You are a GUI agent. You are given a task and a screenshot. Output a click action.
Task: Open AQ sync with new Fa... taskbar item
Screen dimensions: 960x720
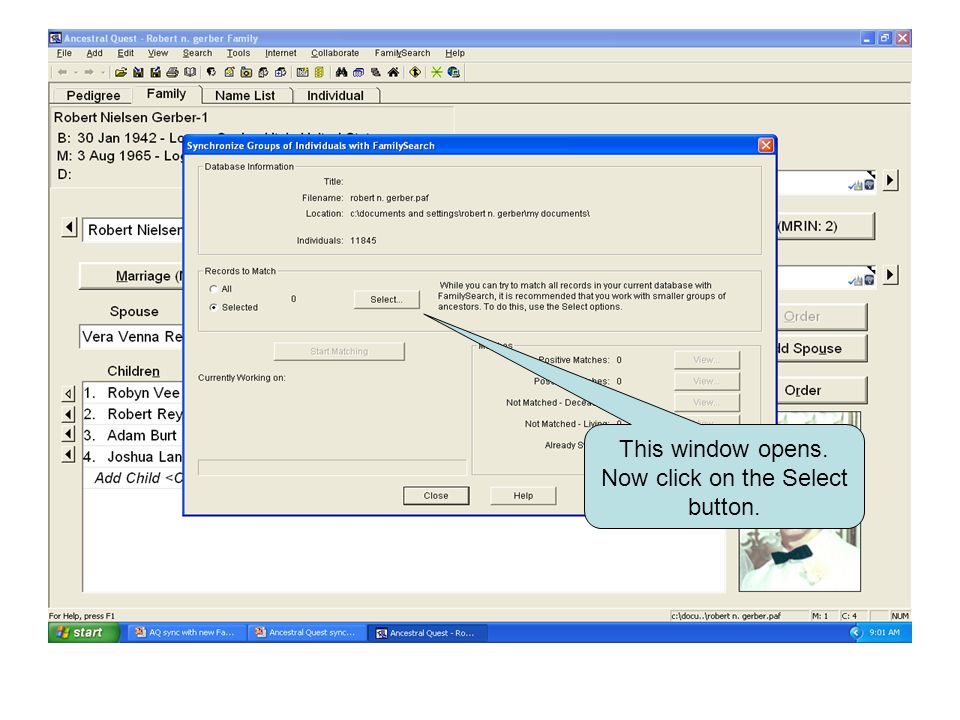point(187,632)
